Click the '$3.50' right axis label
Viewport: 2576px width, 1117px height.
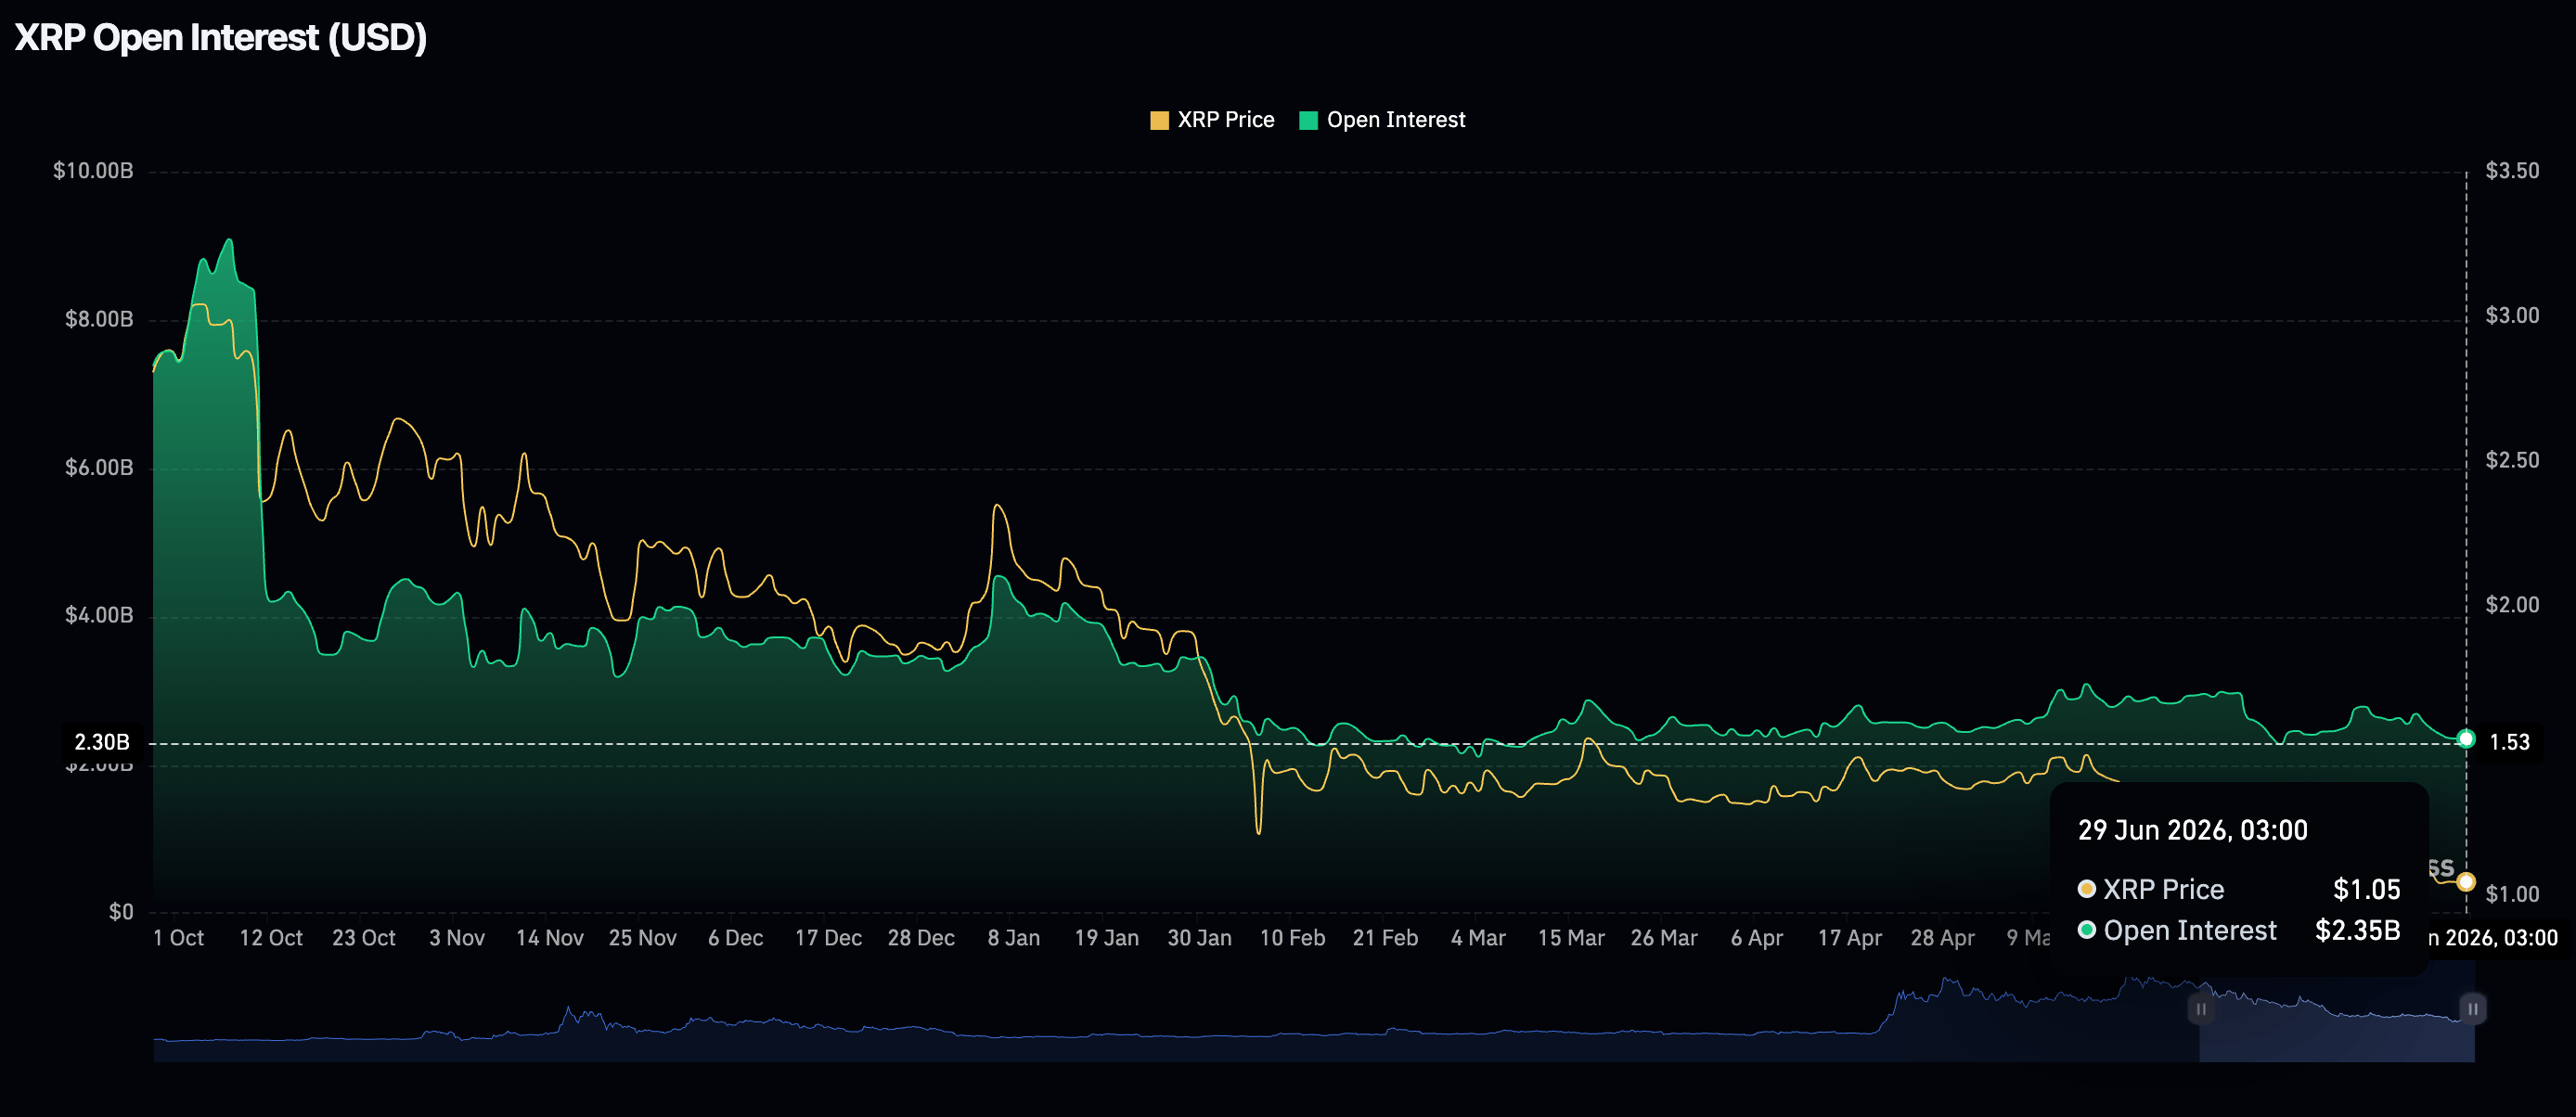click(2512, 171)
